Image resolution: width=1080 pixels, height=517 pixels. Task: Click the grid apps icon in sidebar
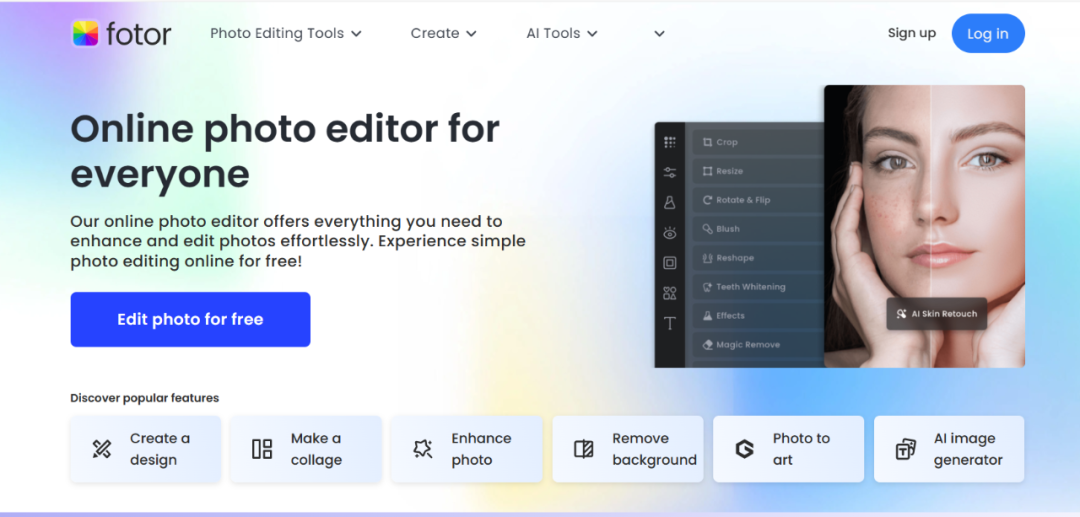point(670,142)
